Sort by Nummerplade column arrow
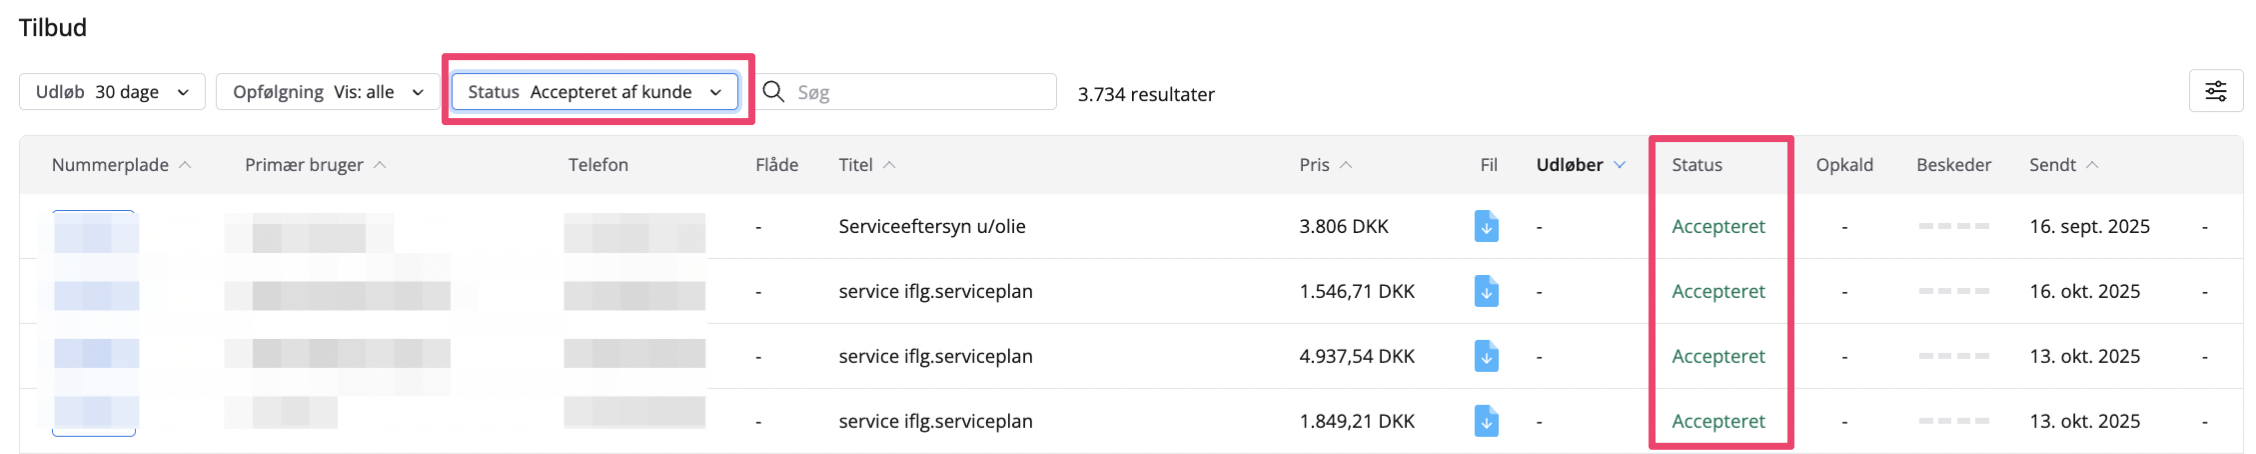This screenshot has height=454, width=2256. (x=185, y=165)
